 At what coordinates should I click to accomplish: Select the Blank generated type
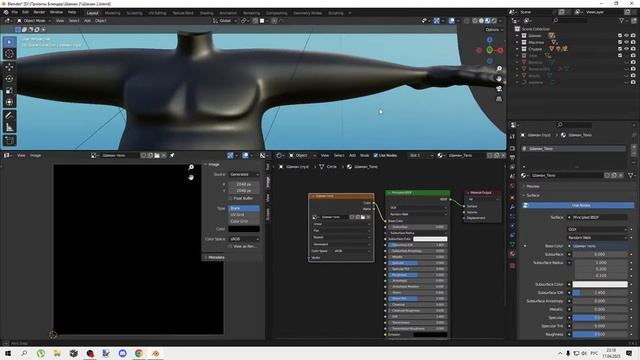tap(244, 208)
